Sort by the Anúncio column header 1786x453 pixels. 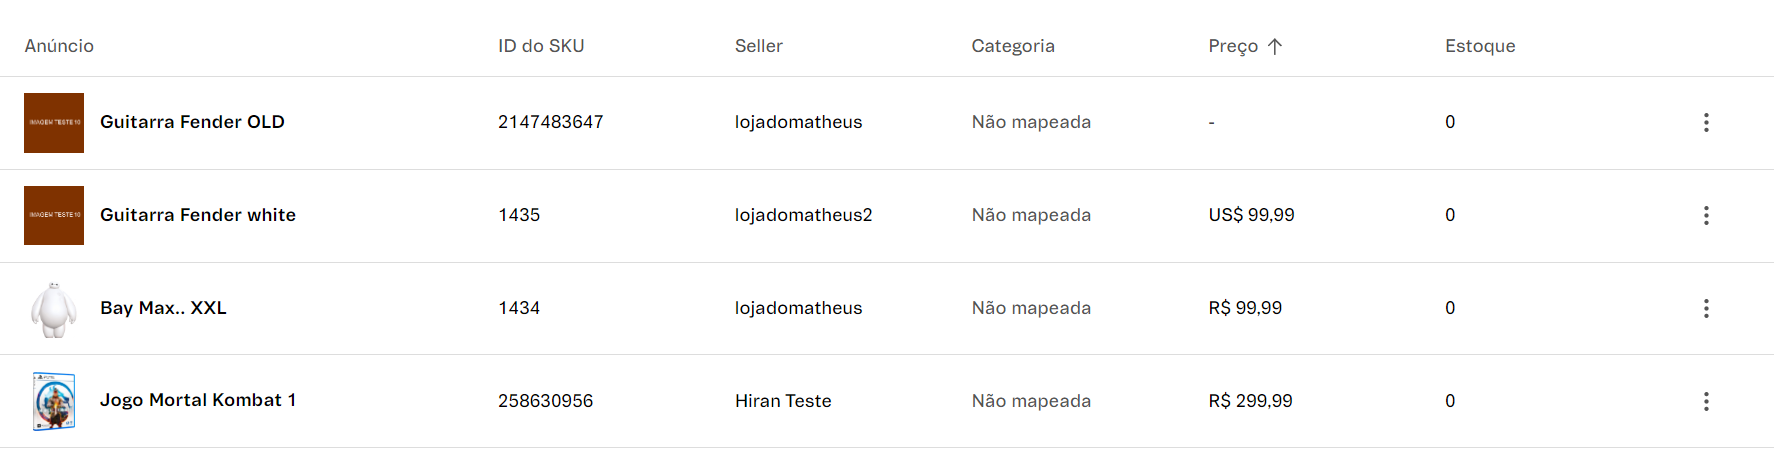pos(59,46)
